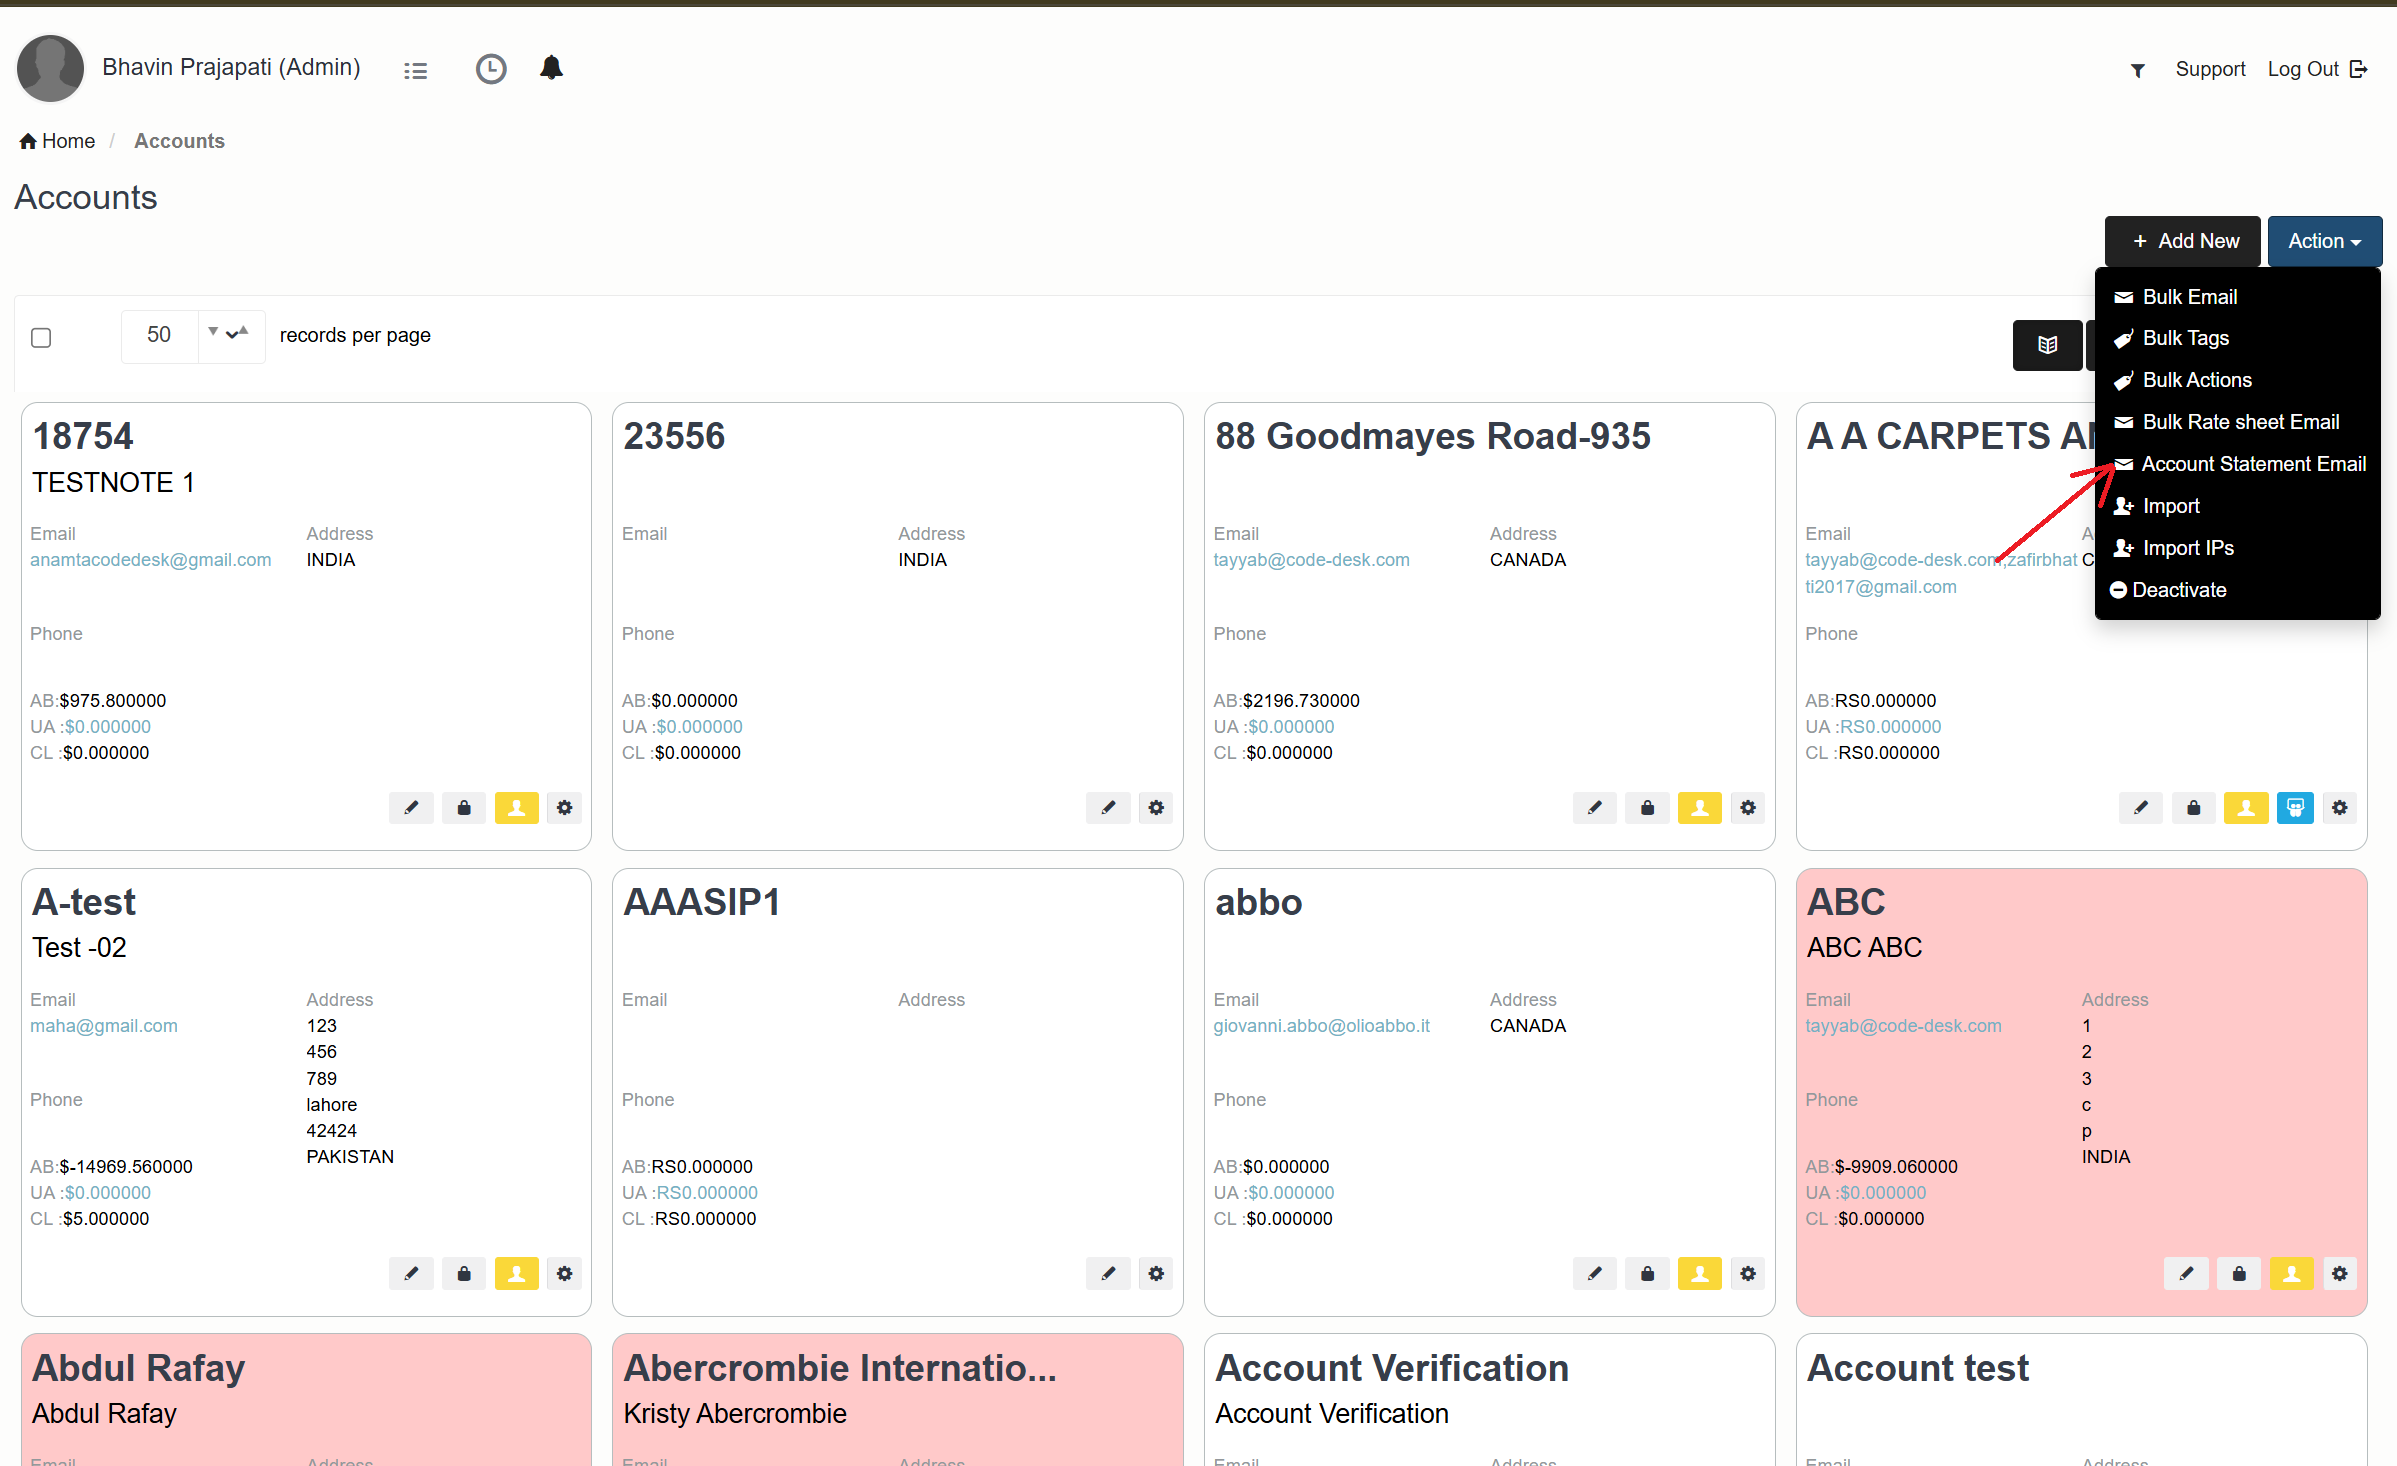
Task: Switch to grid view icon button
Action: (2047, 345)
